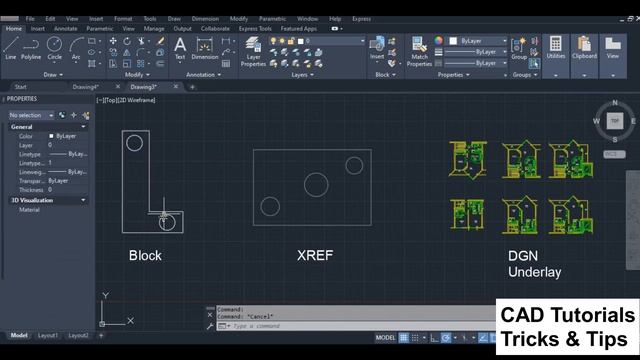640x360 pixels.
Task: Click the Fillet tool icon
Action: point(141,52)
